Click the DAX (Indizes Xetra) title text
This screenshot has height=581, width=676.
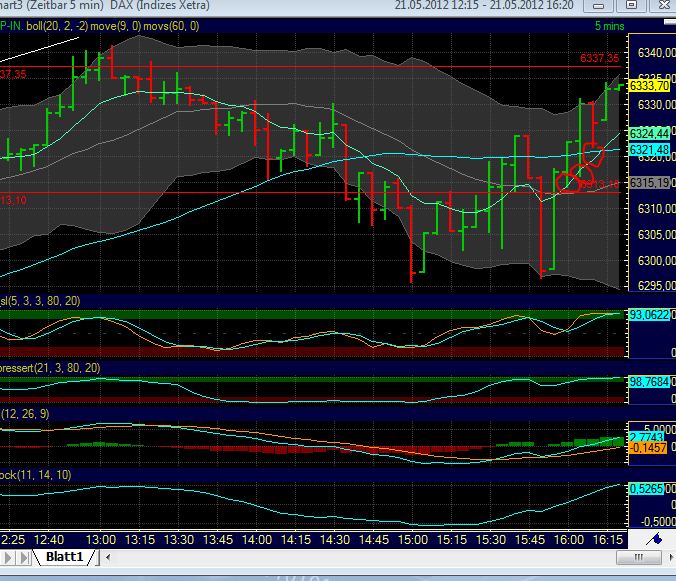(x=160, y=6)
